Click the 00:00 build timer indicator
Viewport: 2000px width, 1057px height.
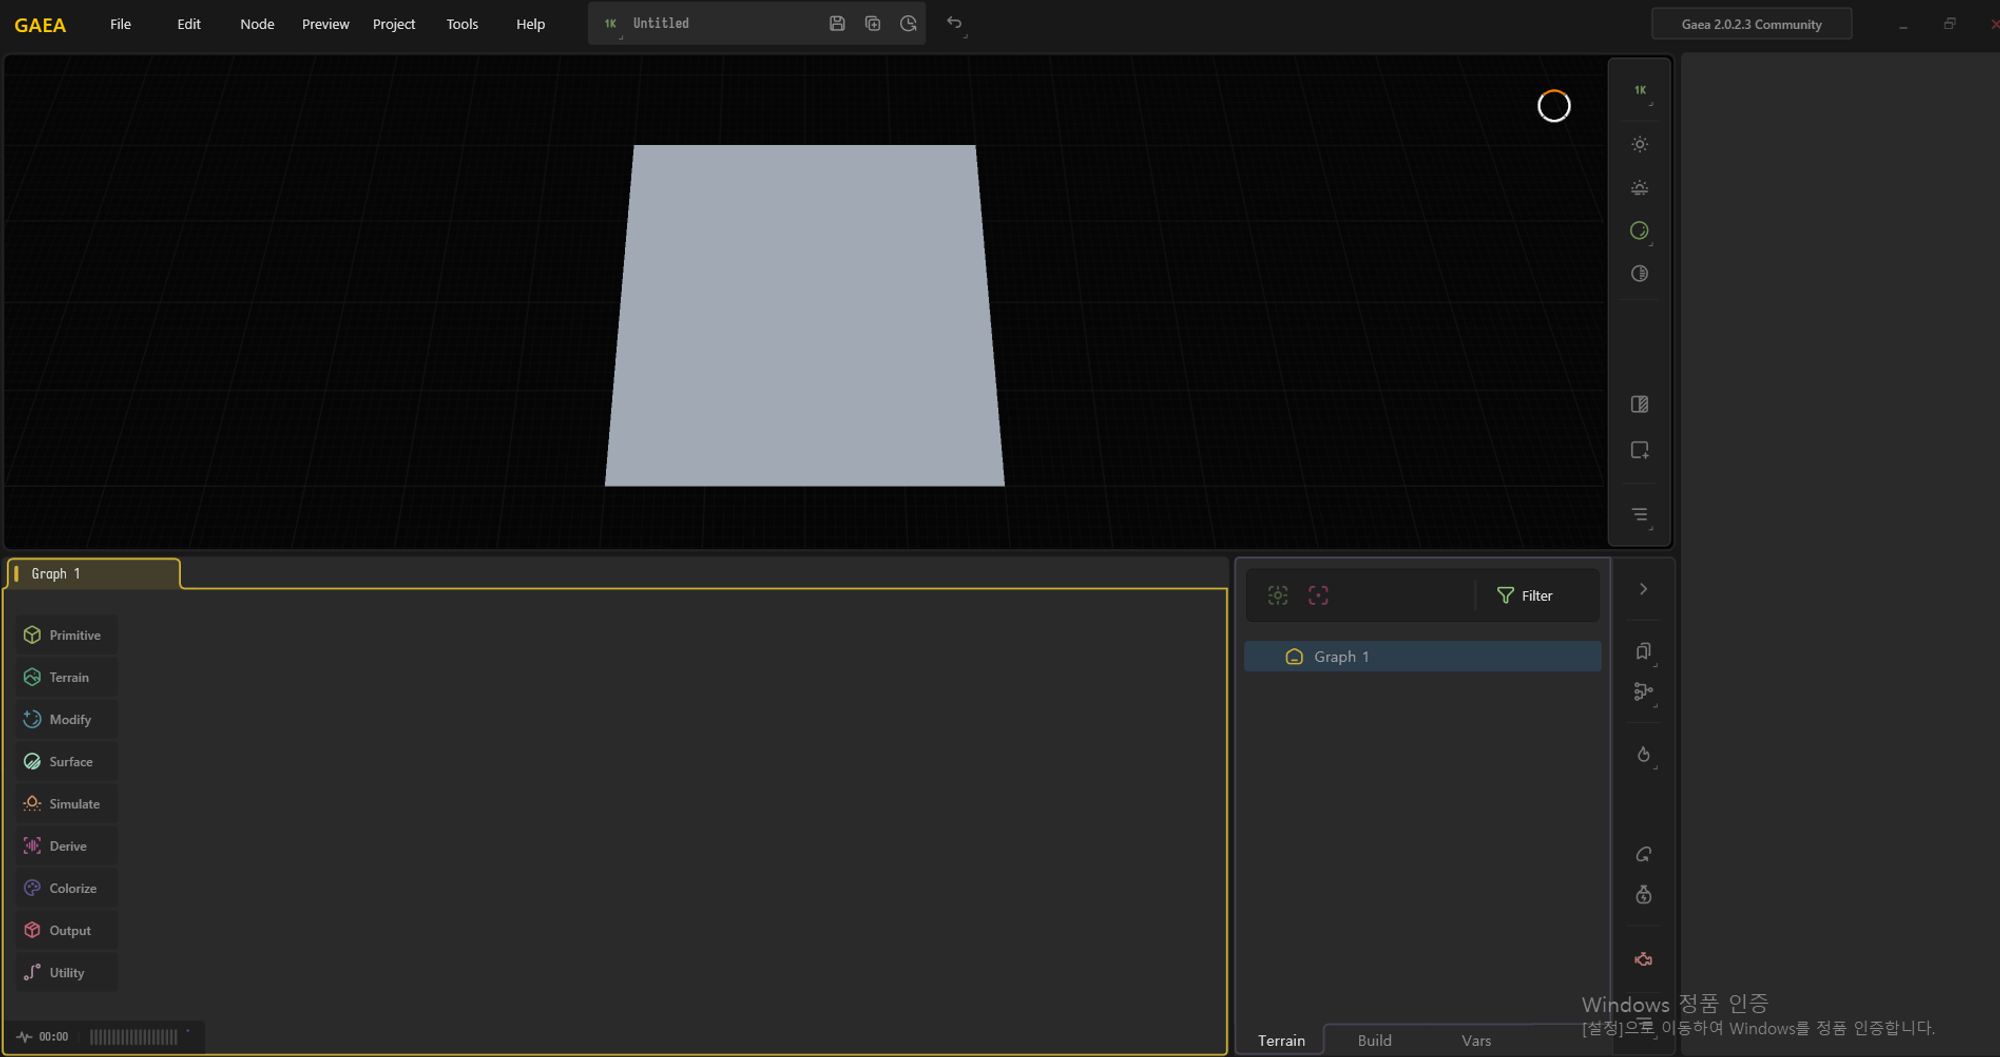click(43, 1037)
